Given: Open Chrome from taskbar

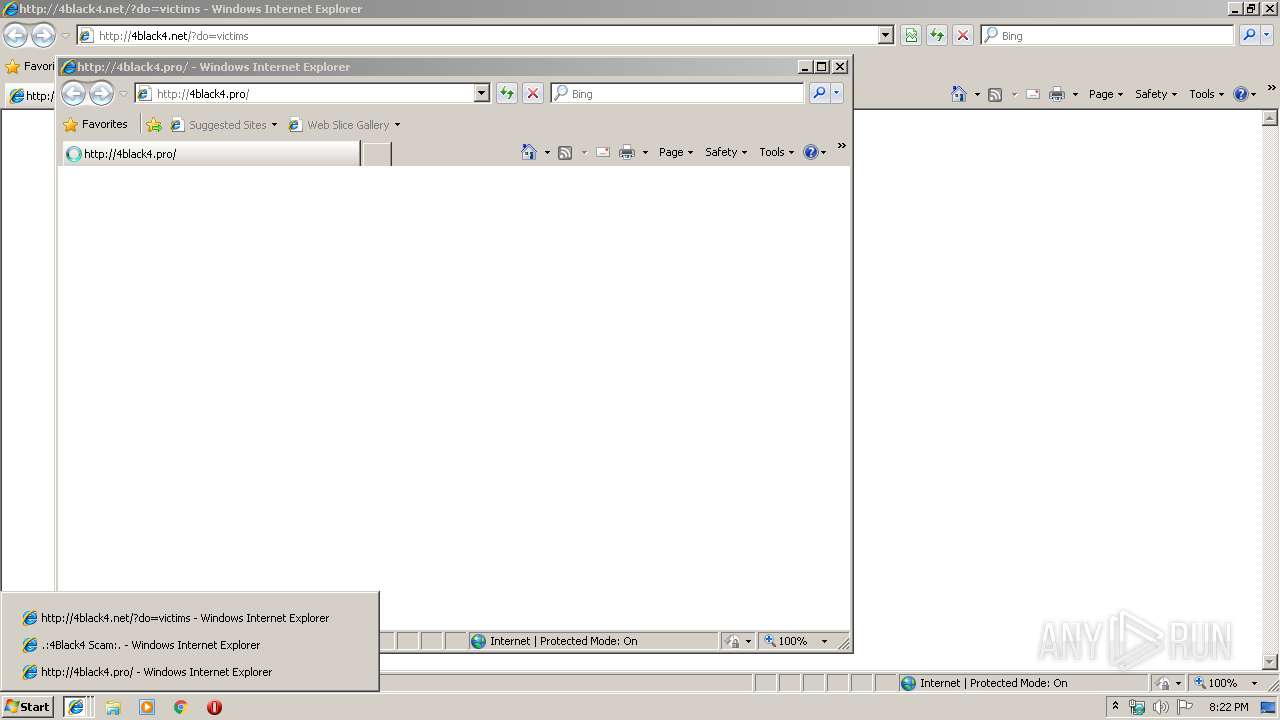Looking at the screenshot, I should [x=181, y=707].
